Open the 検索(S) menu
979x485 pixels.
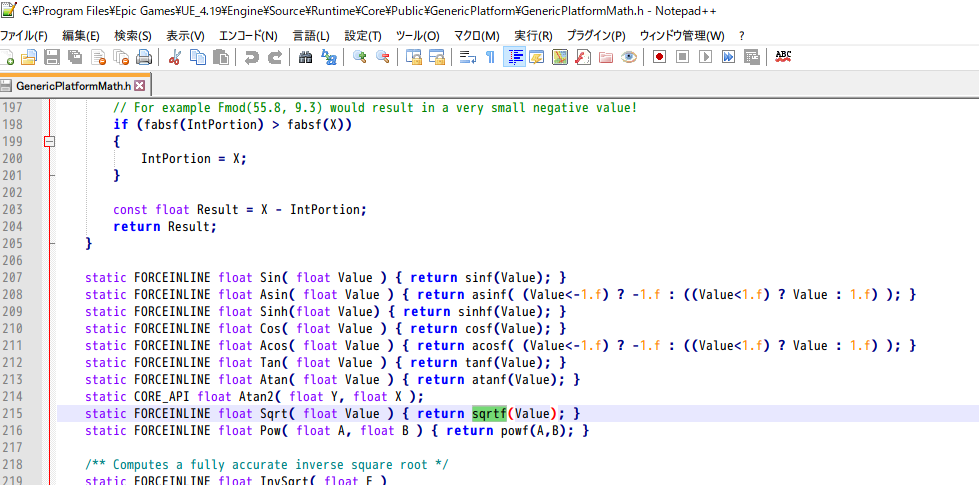[132, 36]
